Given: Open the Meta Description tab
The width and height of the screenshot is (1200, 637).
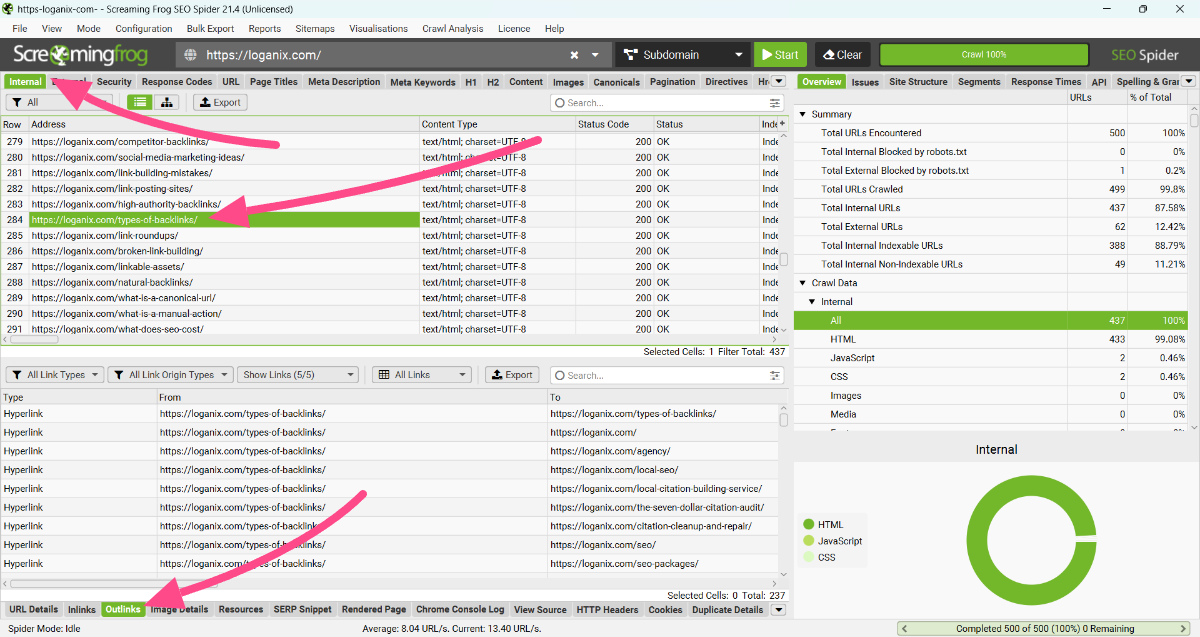Looking at the screenshot, I should (344, 82).
